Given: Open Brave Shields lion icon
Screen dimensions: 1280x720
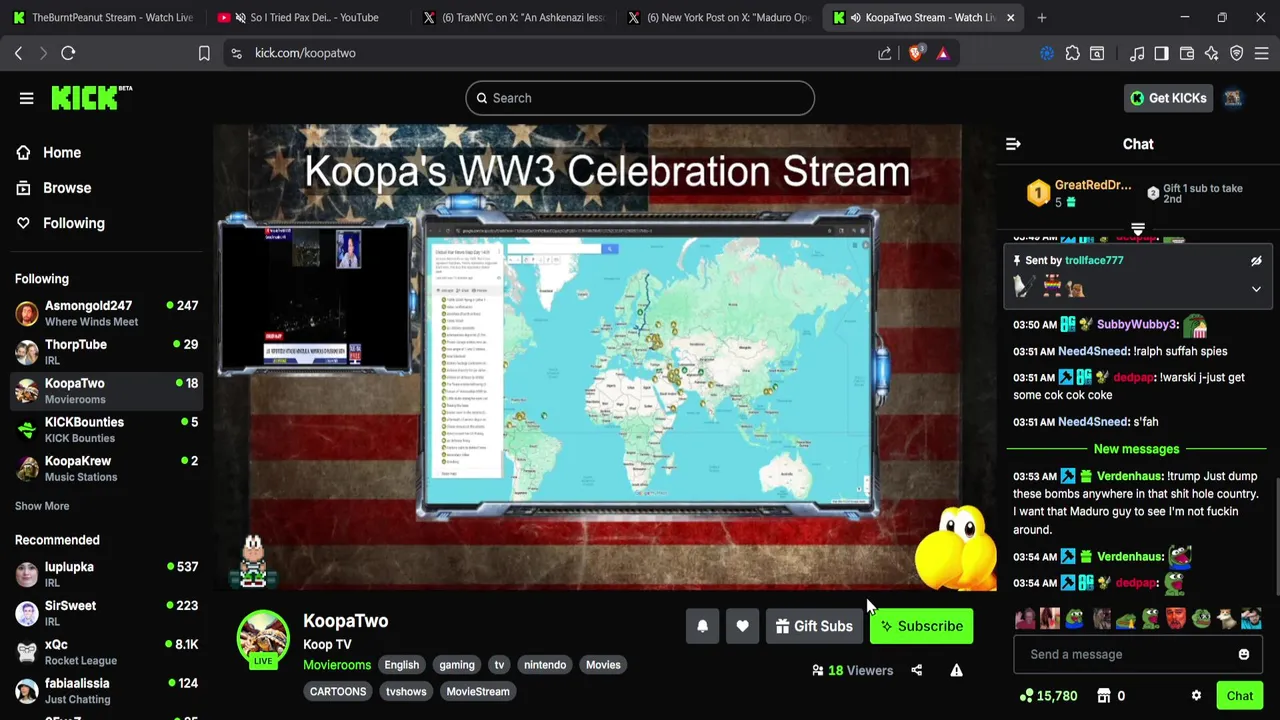Looking at the screenshot, I should (x=915, y=53).
